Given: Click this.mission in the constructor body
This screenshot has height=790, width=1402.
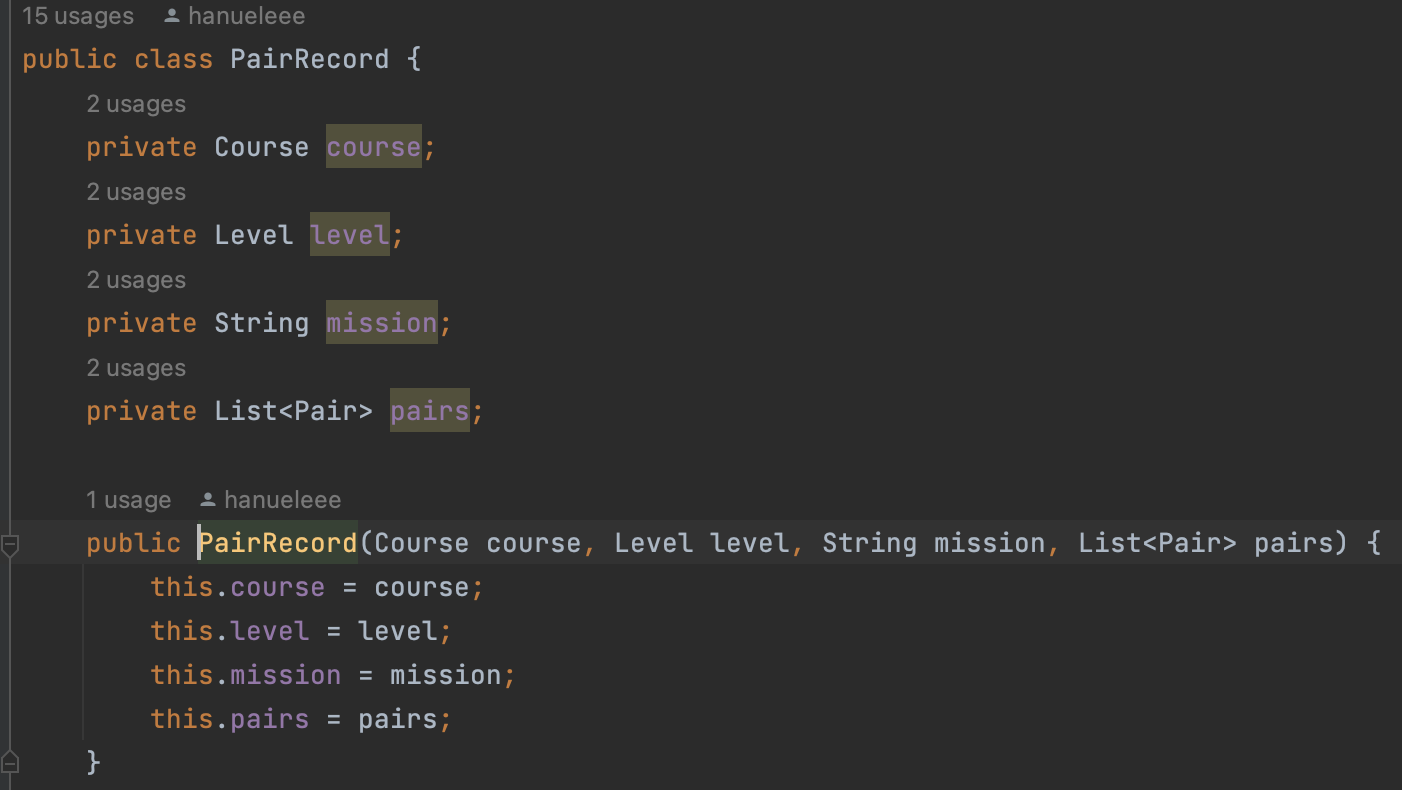Looking at the screenshot, I should 246,675.
